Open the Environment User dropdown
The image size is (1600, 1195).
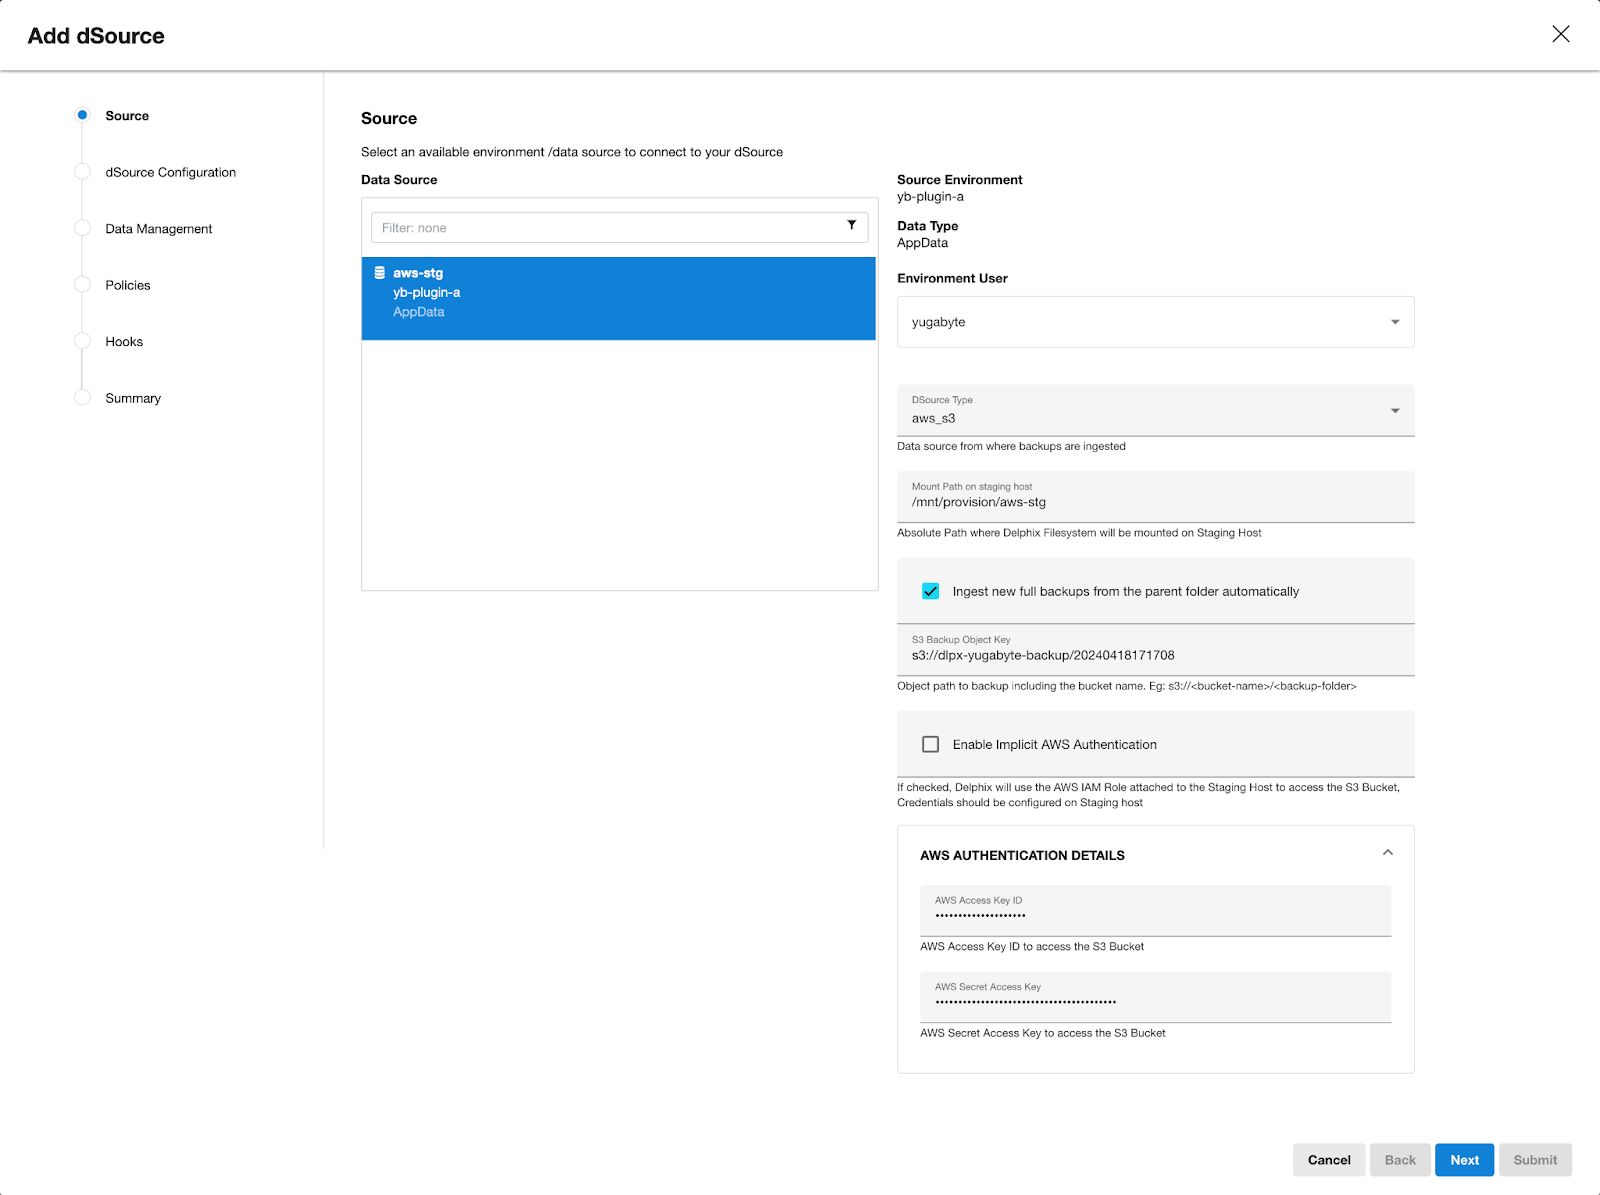[1394, 322]
